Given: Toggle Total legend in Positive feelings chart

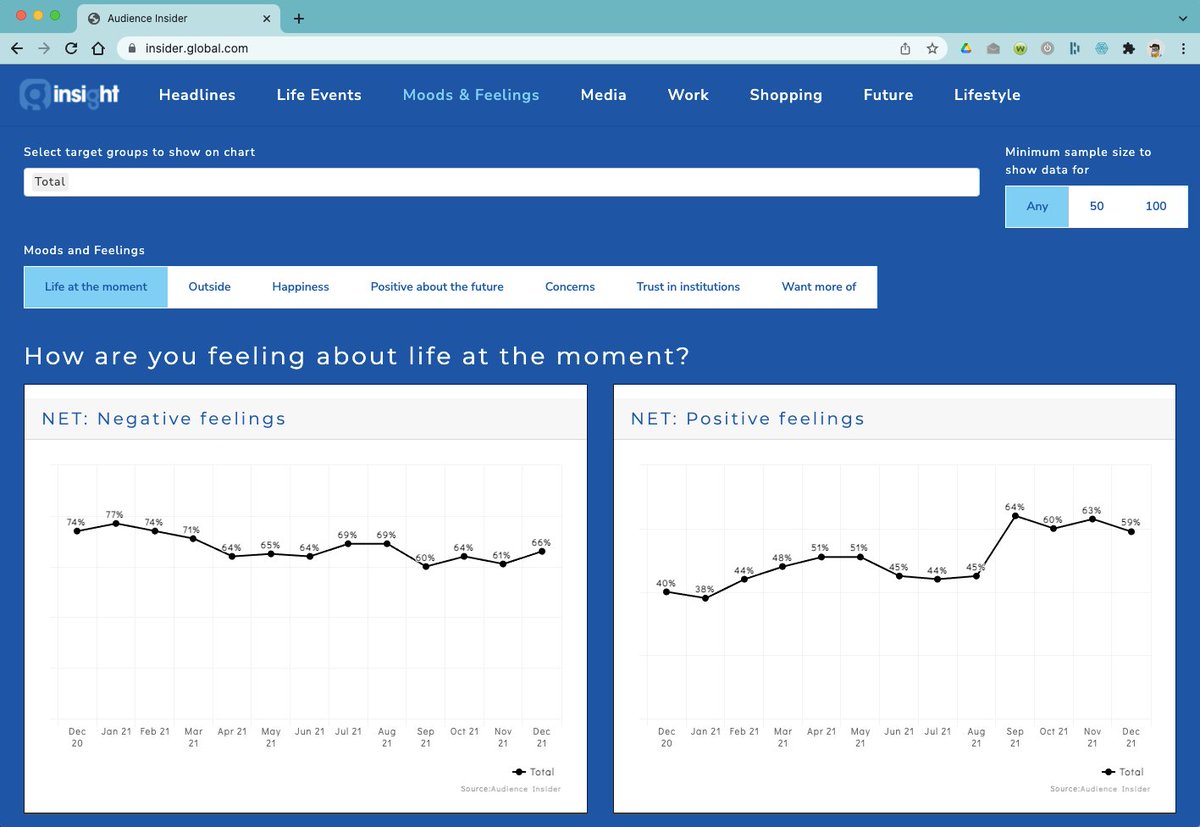Looking at the screenshot, I should point(1123,772).
